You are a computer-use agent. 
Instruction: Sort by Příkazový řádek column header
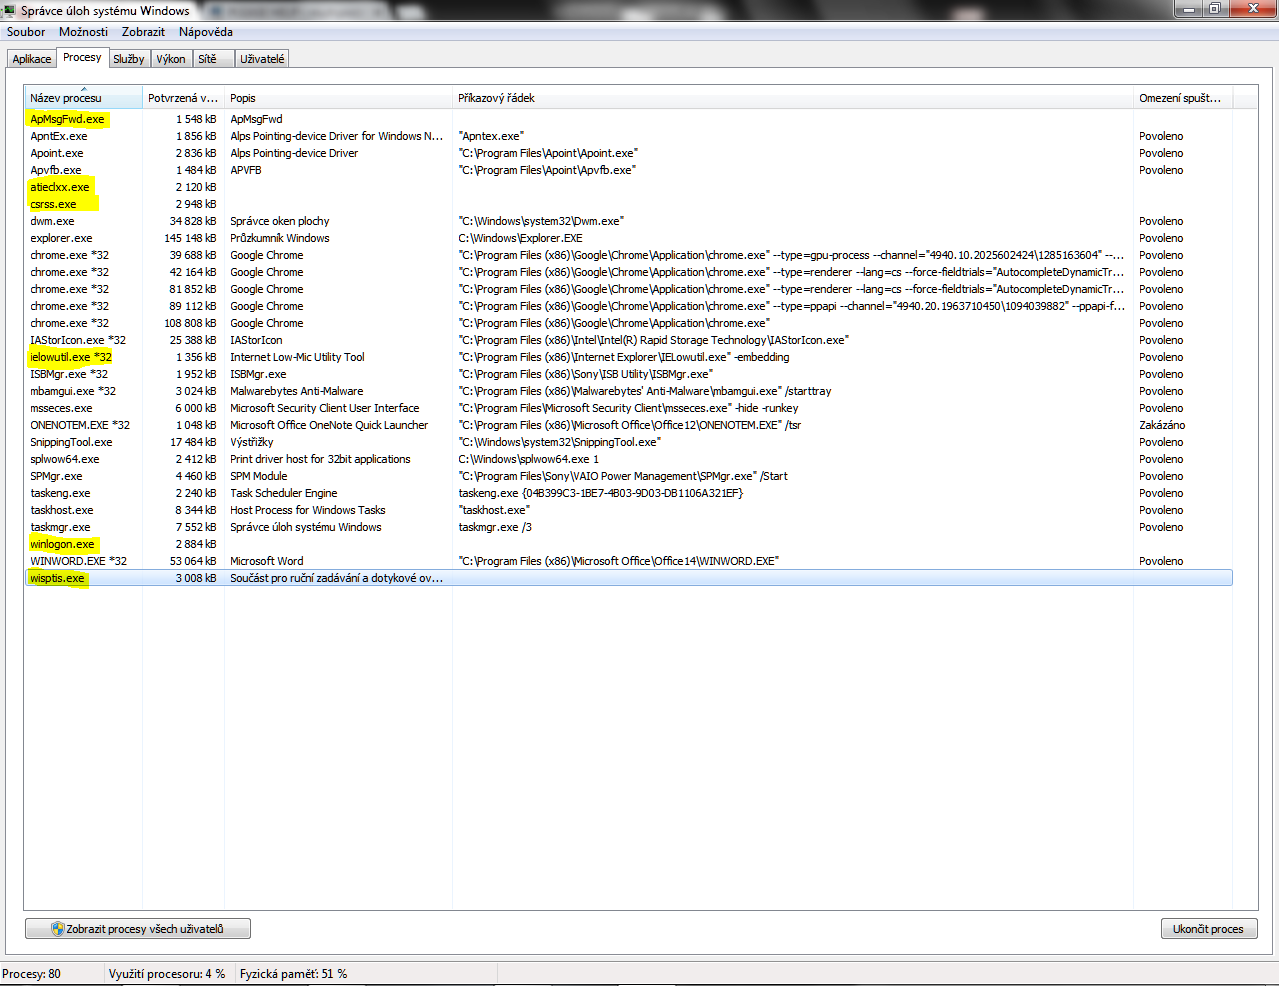(x=793, y=98)
